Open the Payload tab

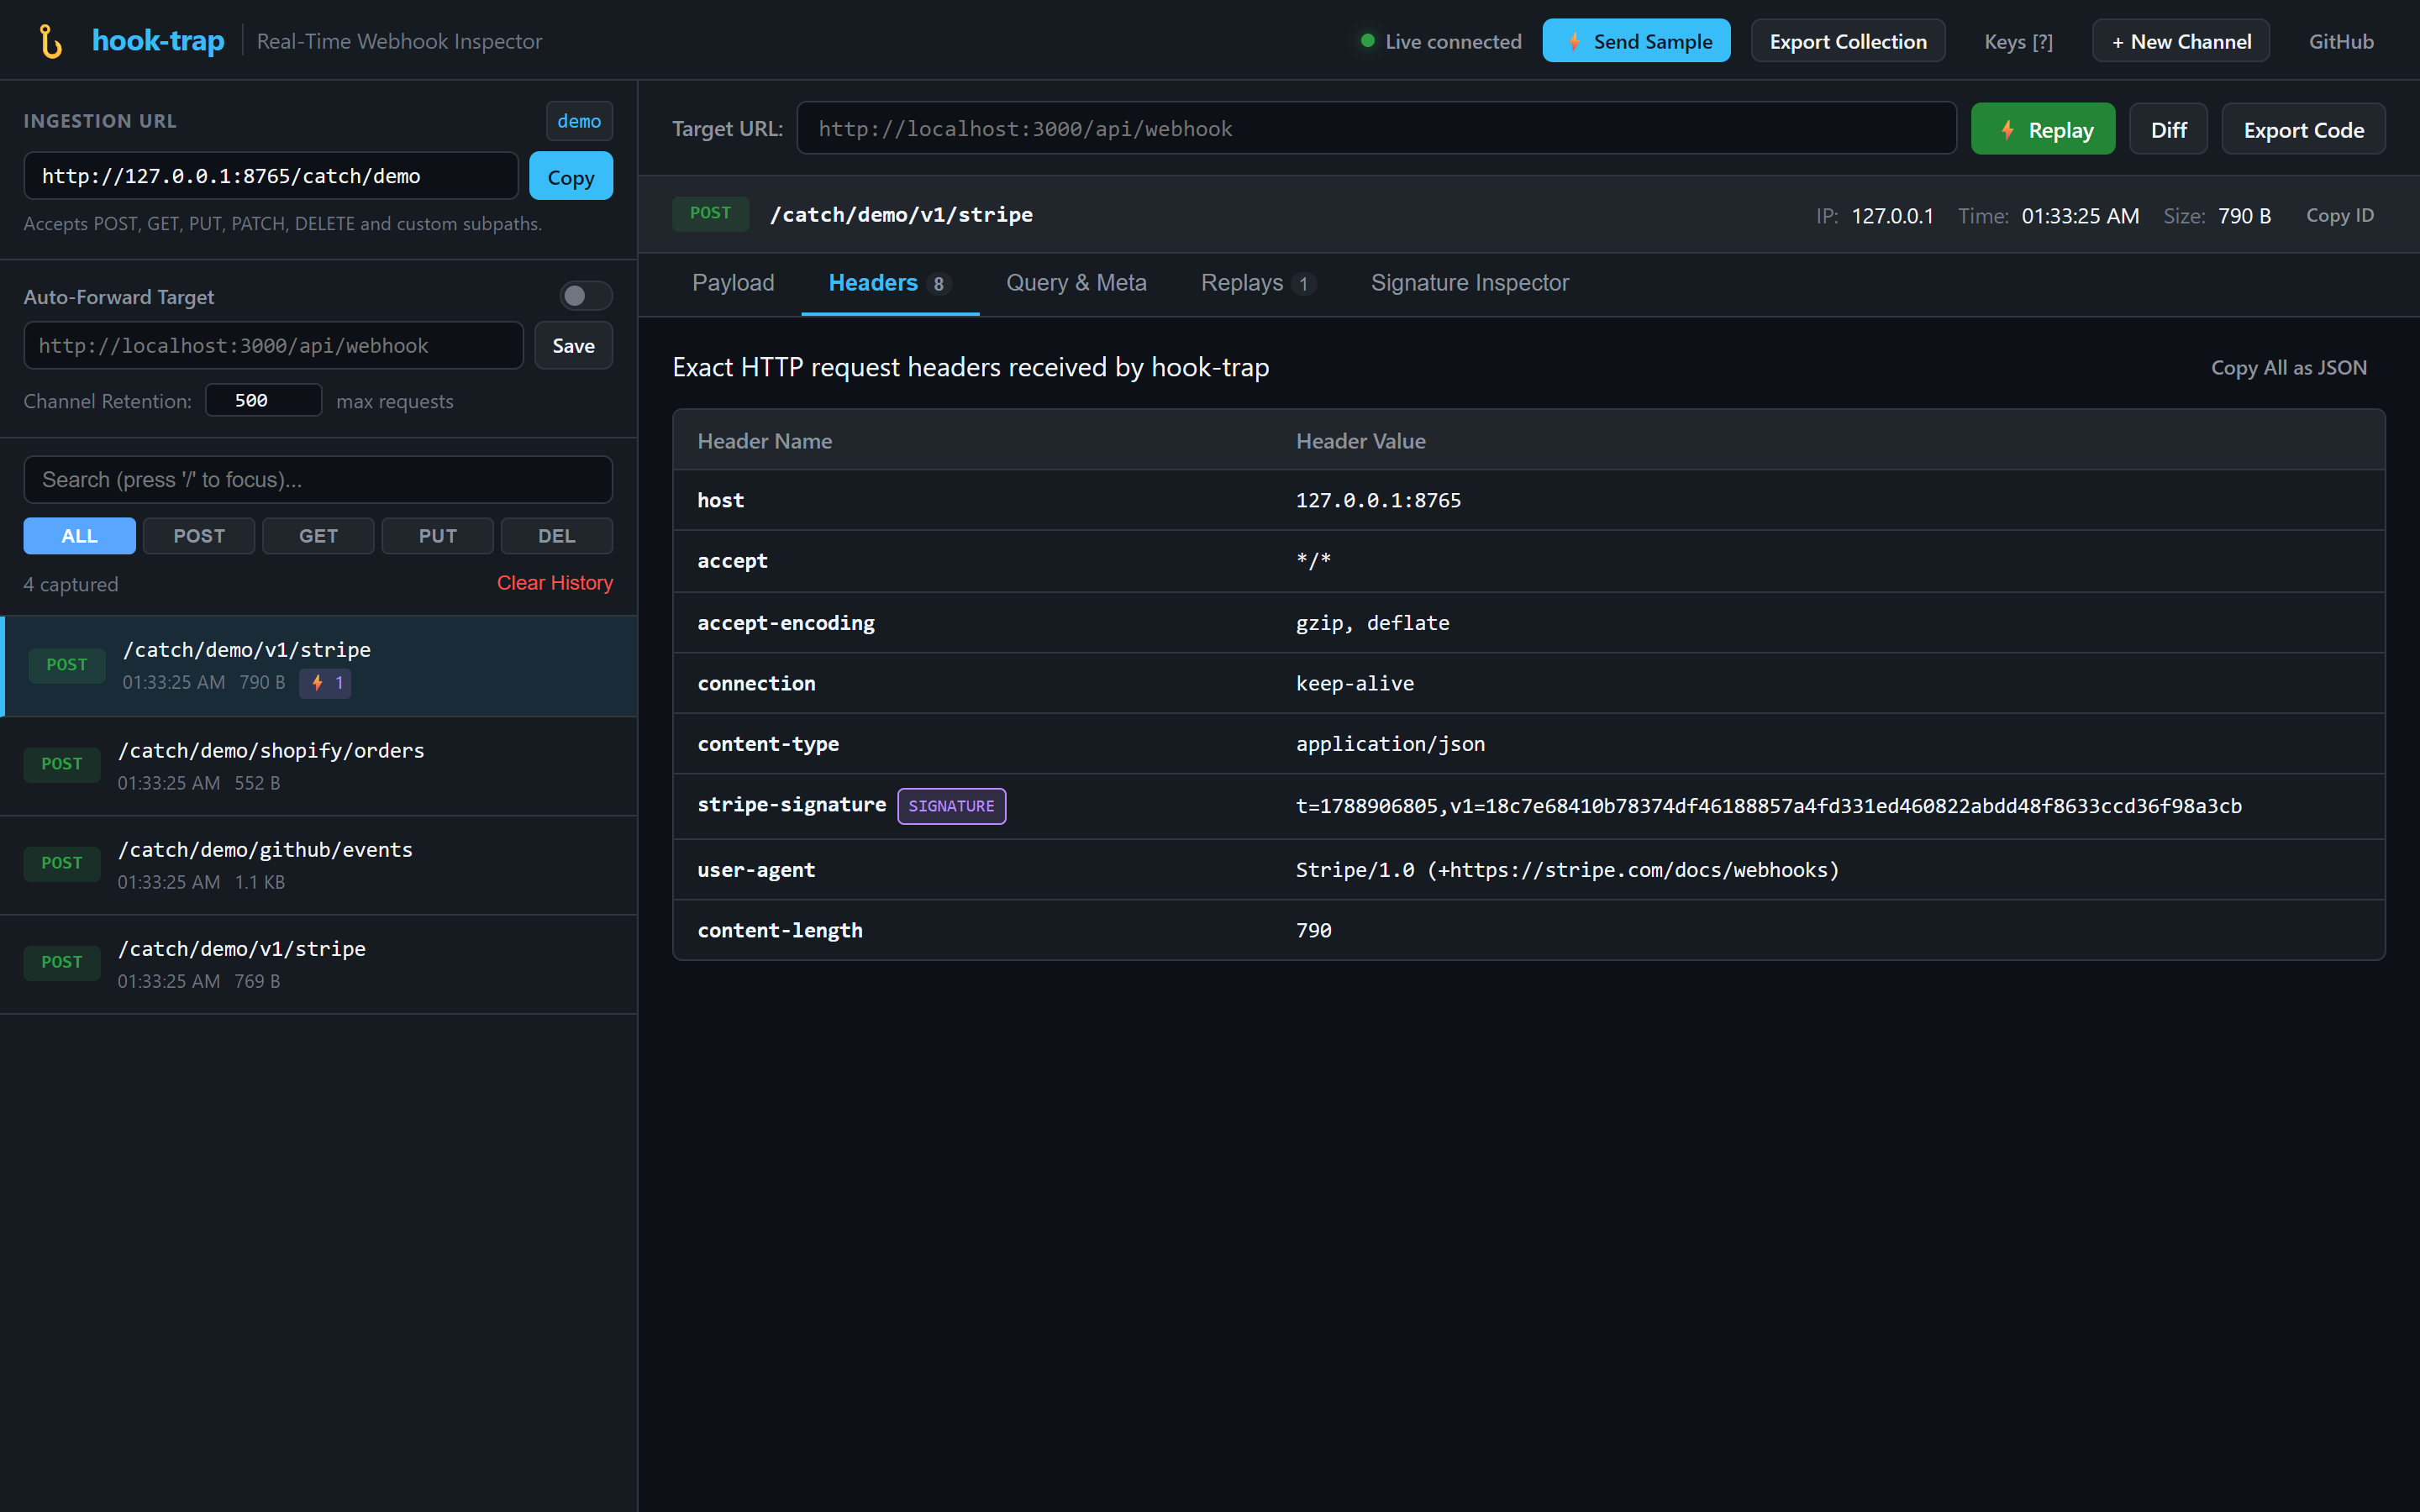tap(733, 283)
